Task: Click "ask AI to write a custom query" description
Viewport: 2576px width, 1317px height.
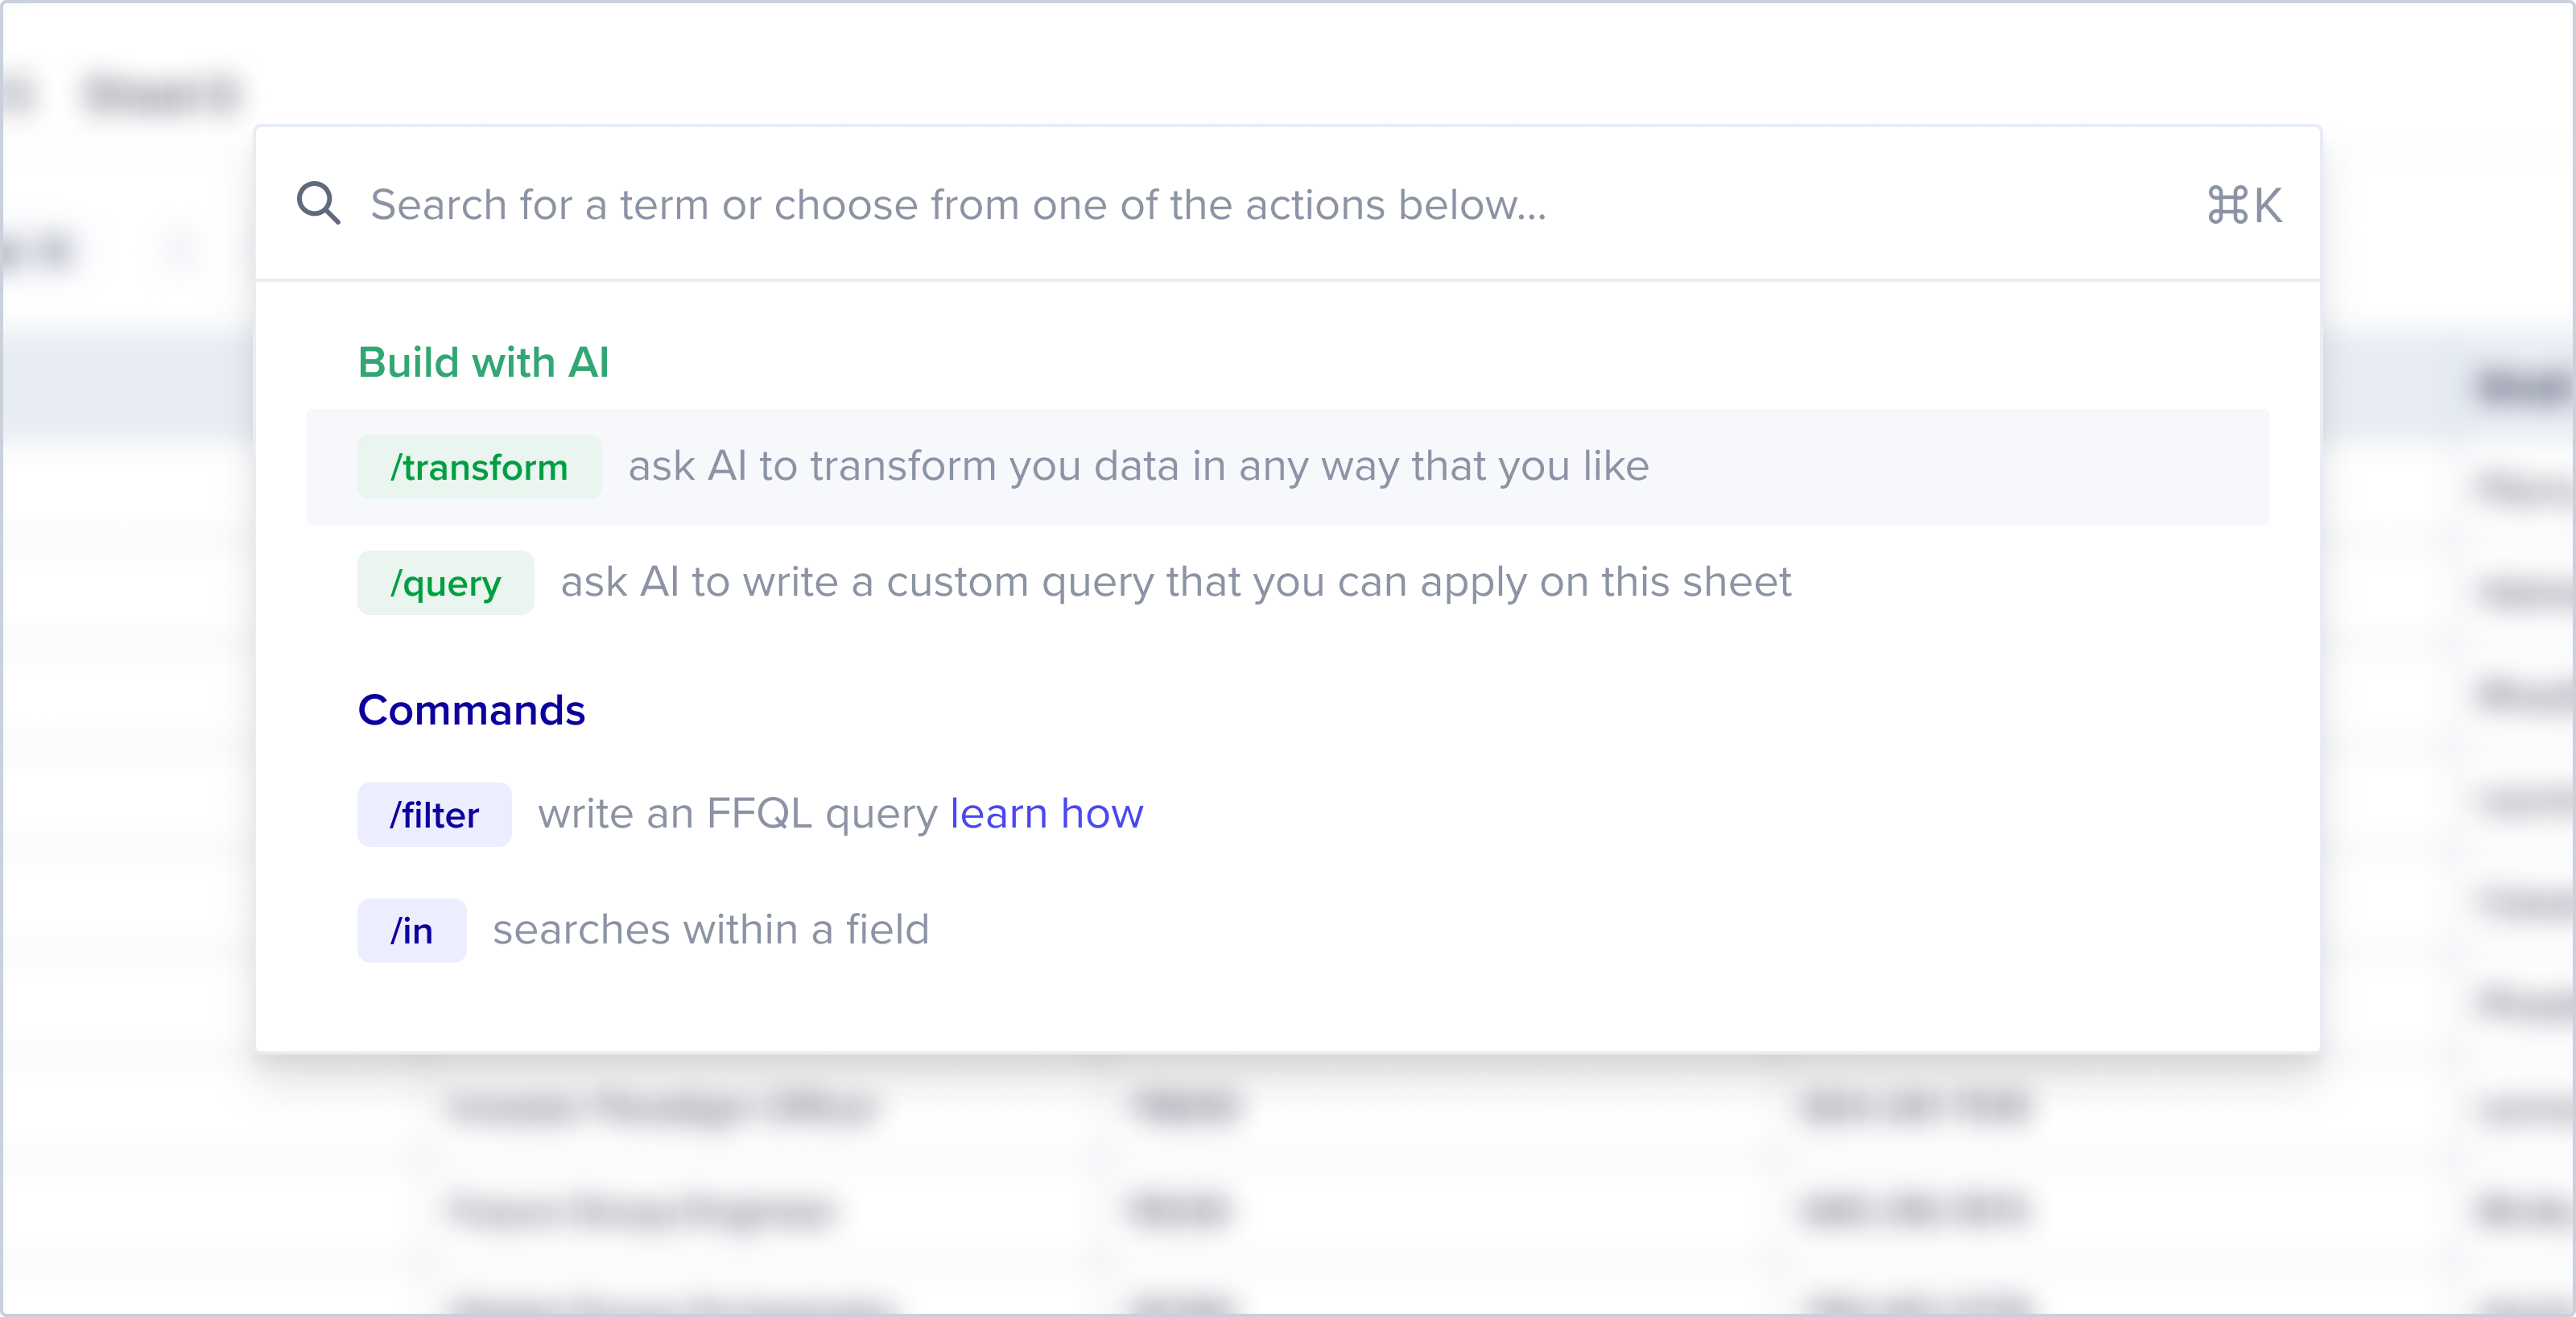Action: [x=1175, y=582]
